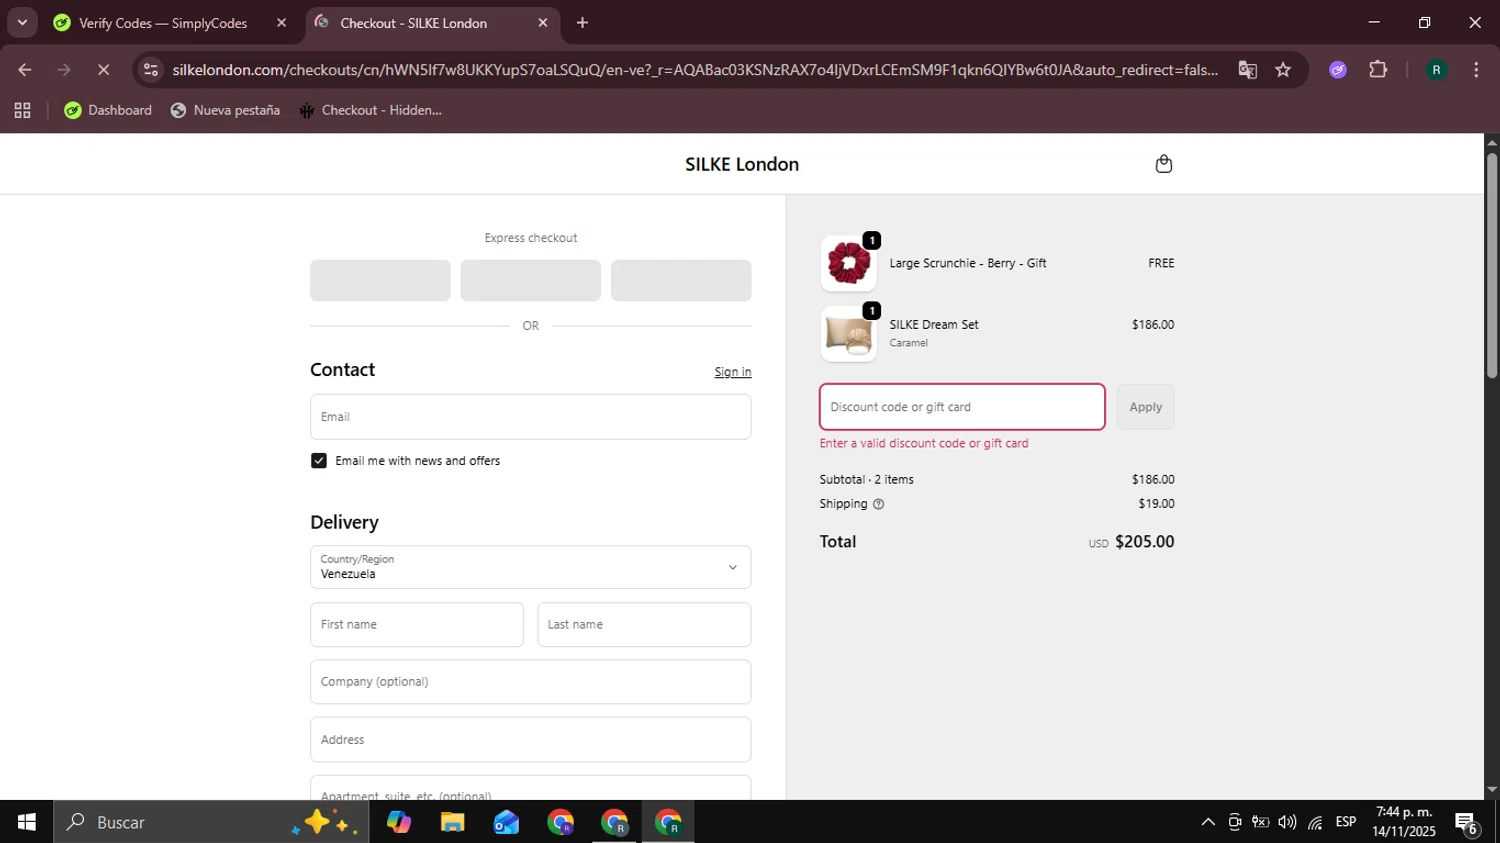Open Windows Start menu
The height and width of the screenshot is (843, 1500).
(x=26, y=822)
